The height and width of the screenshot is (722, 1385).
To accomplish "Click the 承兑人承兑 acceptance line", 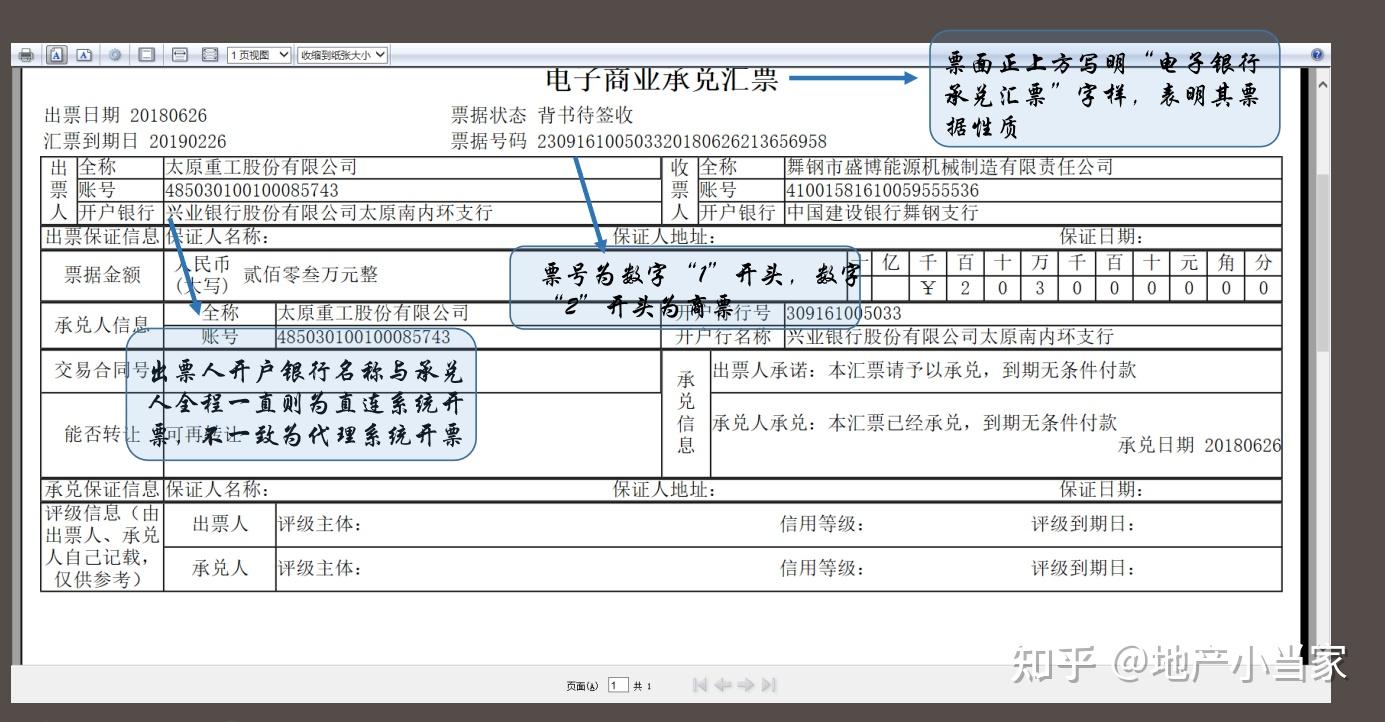I will [914, 423].
